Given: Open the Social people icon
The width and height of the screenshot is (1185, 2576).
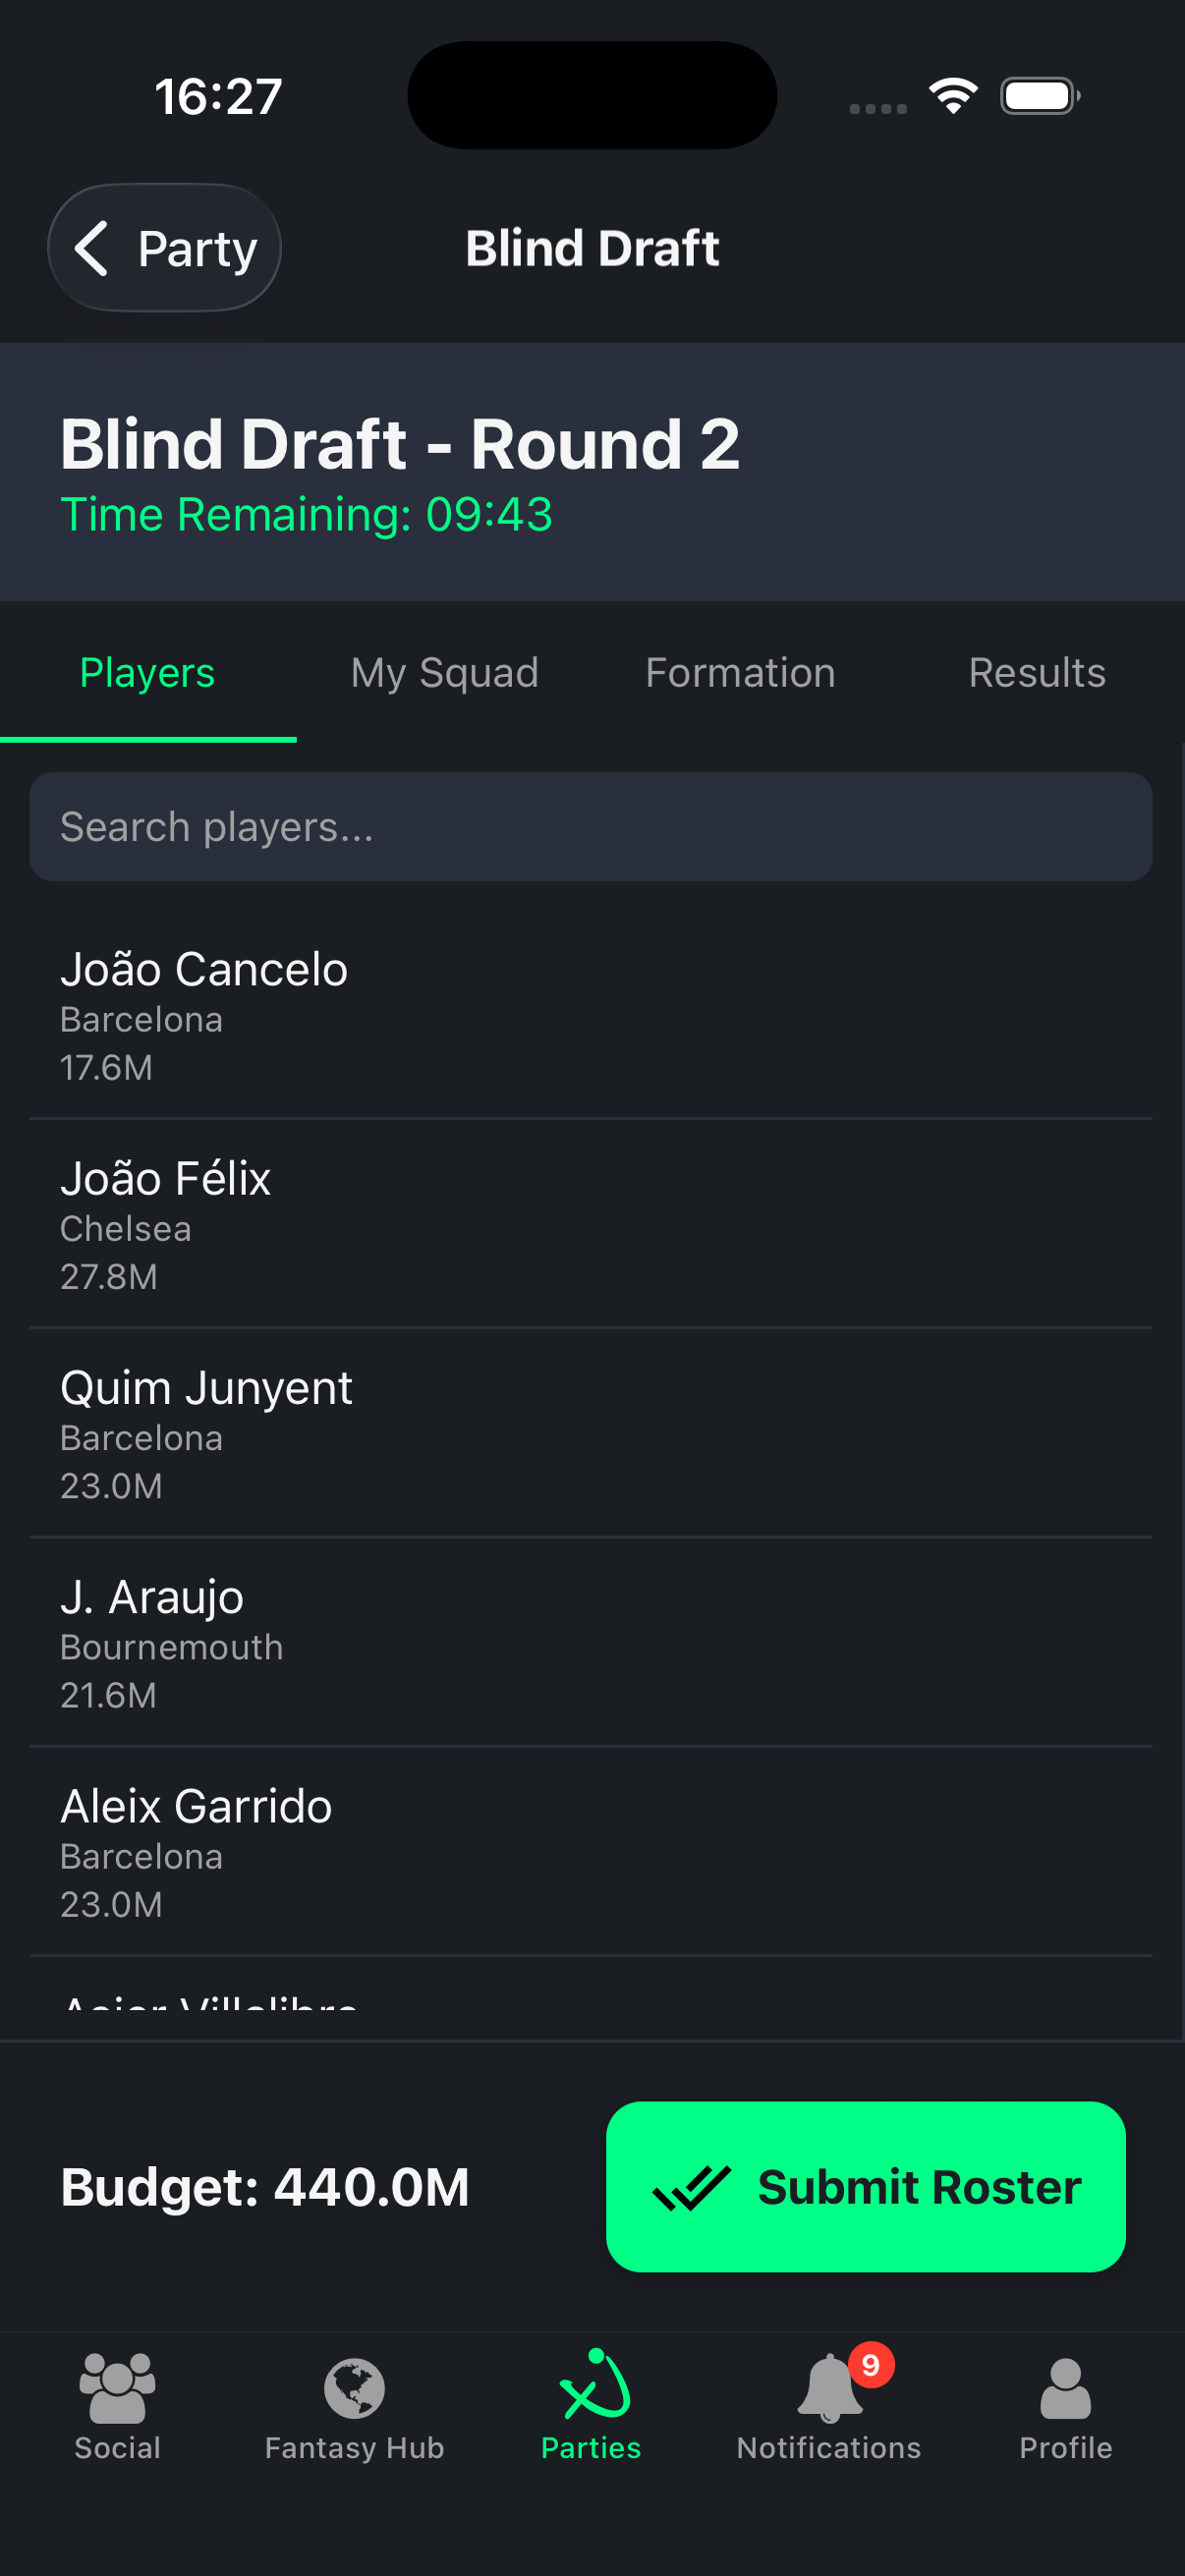Looking at the screenshot, I should click(117, 2387).
